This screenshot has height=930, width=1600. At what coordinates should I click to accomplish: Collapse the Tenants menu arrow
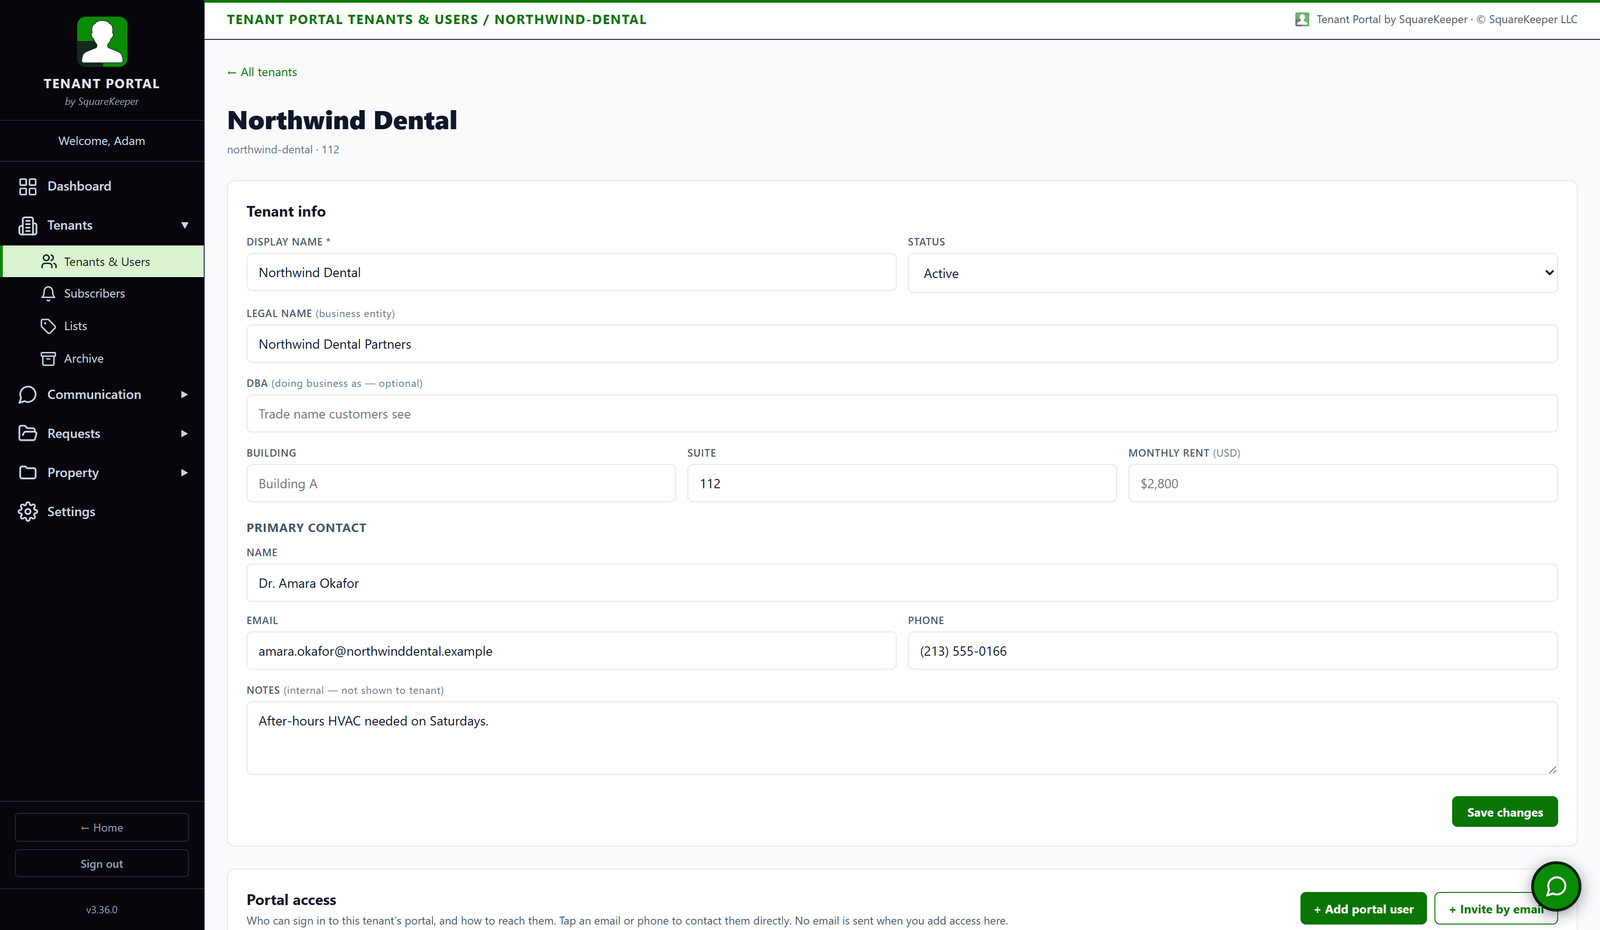pyautogui.click(x=185, y=226)
